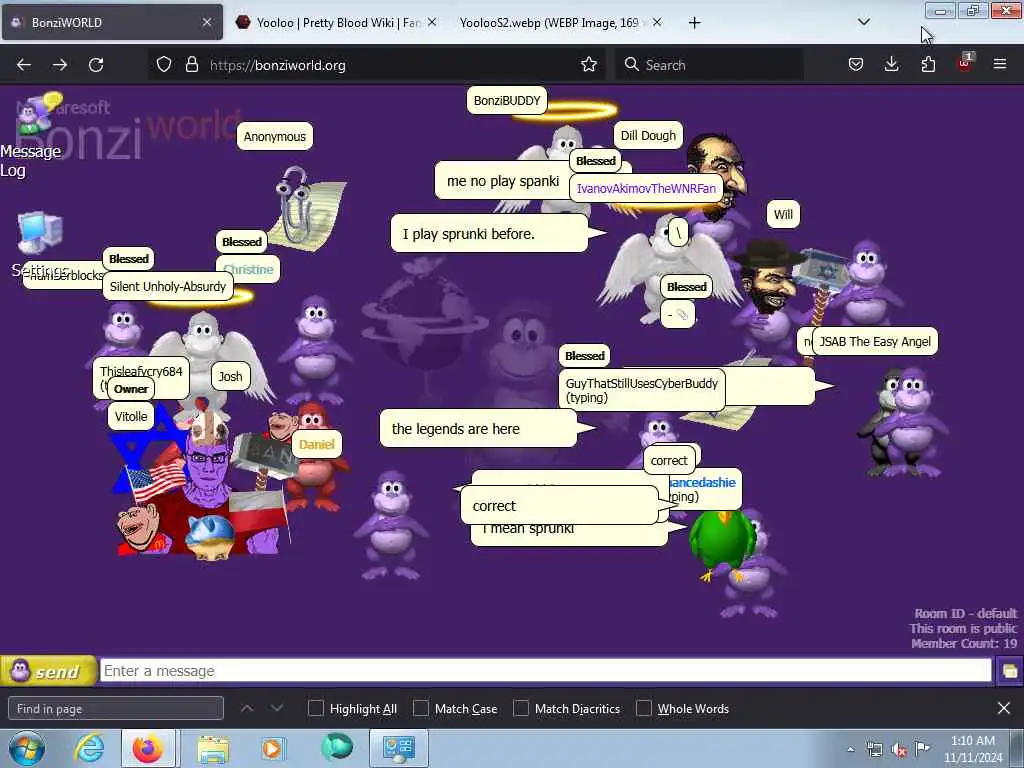The height and width of the screenshot is (768, 1024).
Task: Open the Firefox hamburger menu
Action: [1000, 65]
